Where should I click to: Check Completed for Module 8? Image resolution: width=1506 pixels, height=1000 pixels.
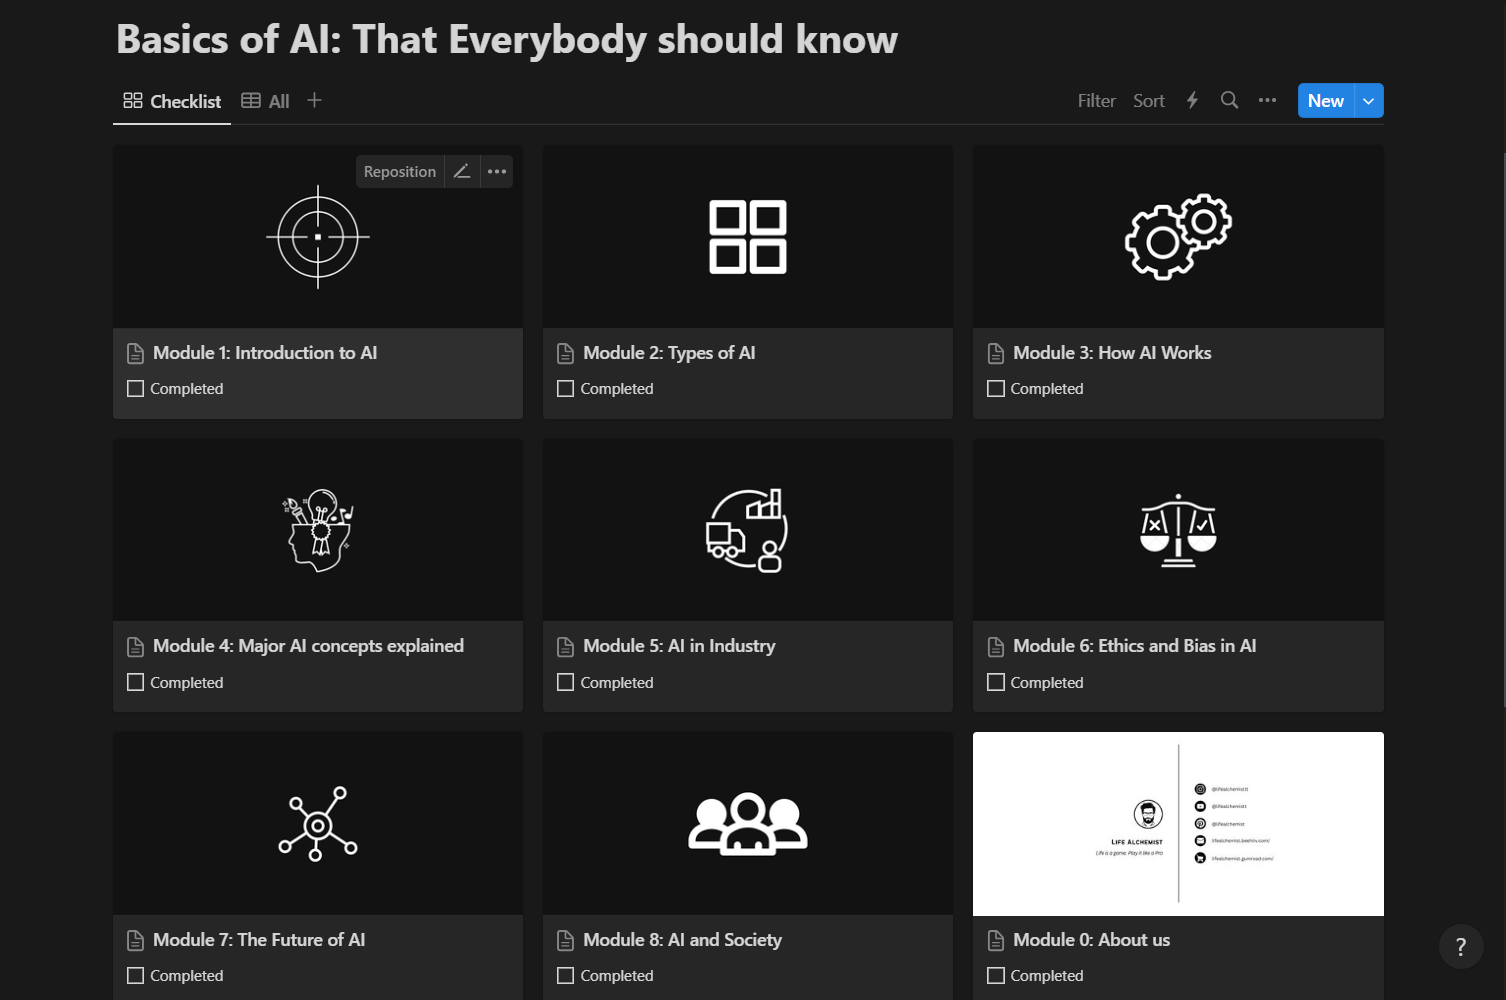(565, 975)
